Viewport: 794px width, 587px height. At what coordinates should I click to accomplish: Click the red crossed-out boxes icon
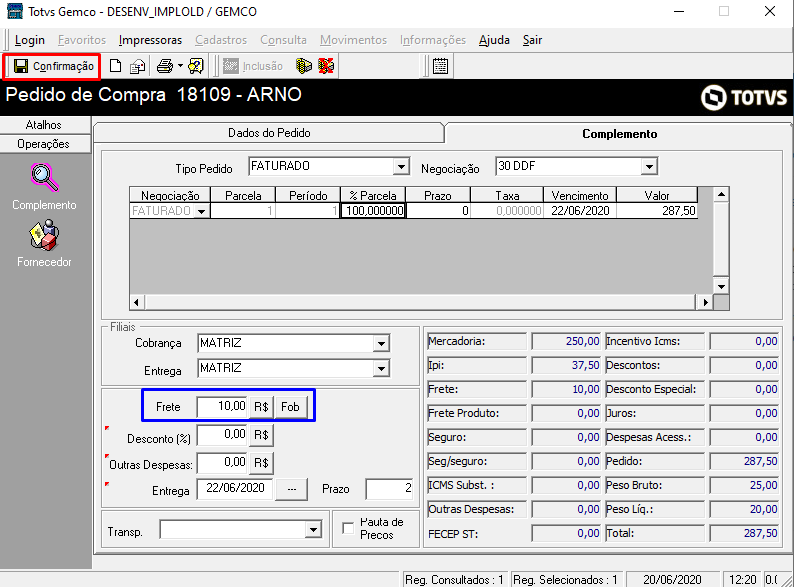[326, 66]
